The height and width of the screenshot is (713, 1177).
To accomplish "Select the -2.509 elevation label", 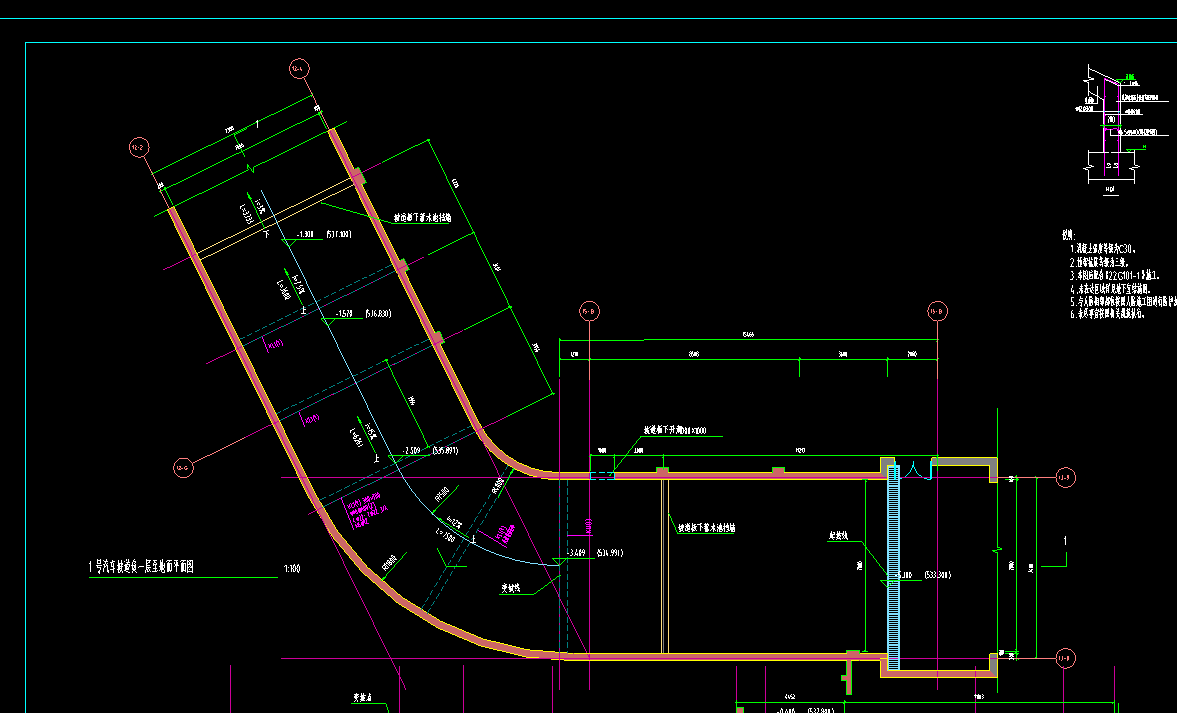I will coord(412,450).
